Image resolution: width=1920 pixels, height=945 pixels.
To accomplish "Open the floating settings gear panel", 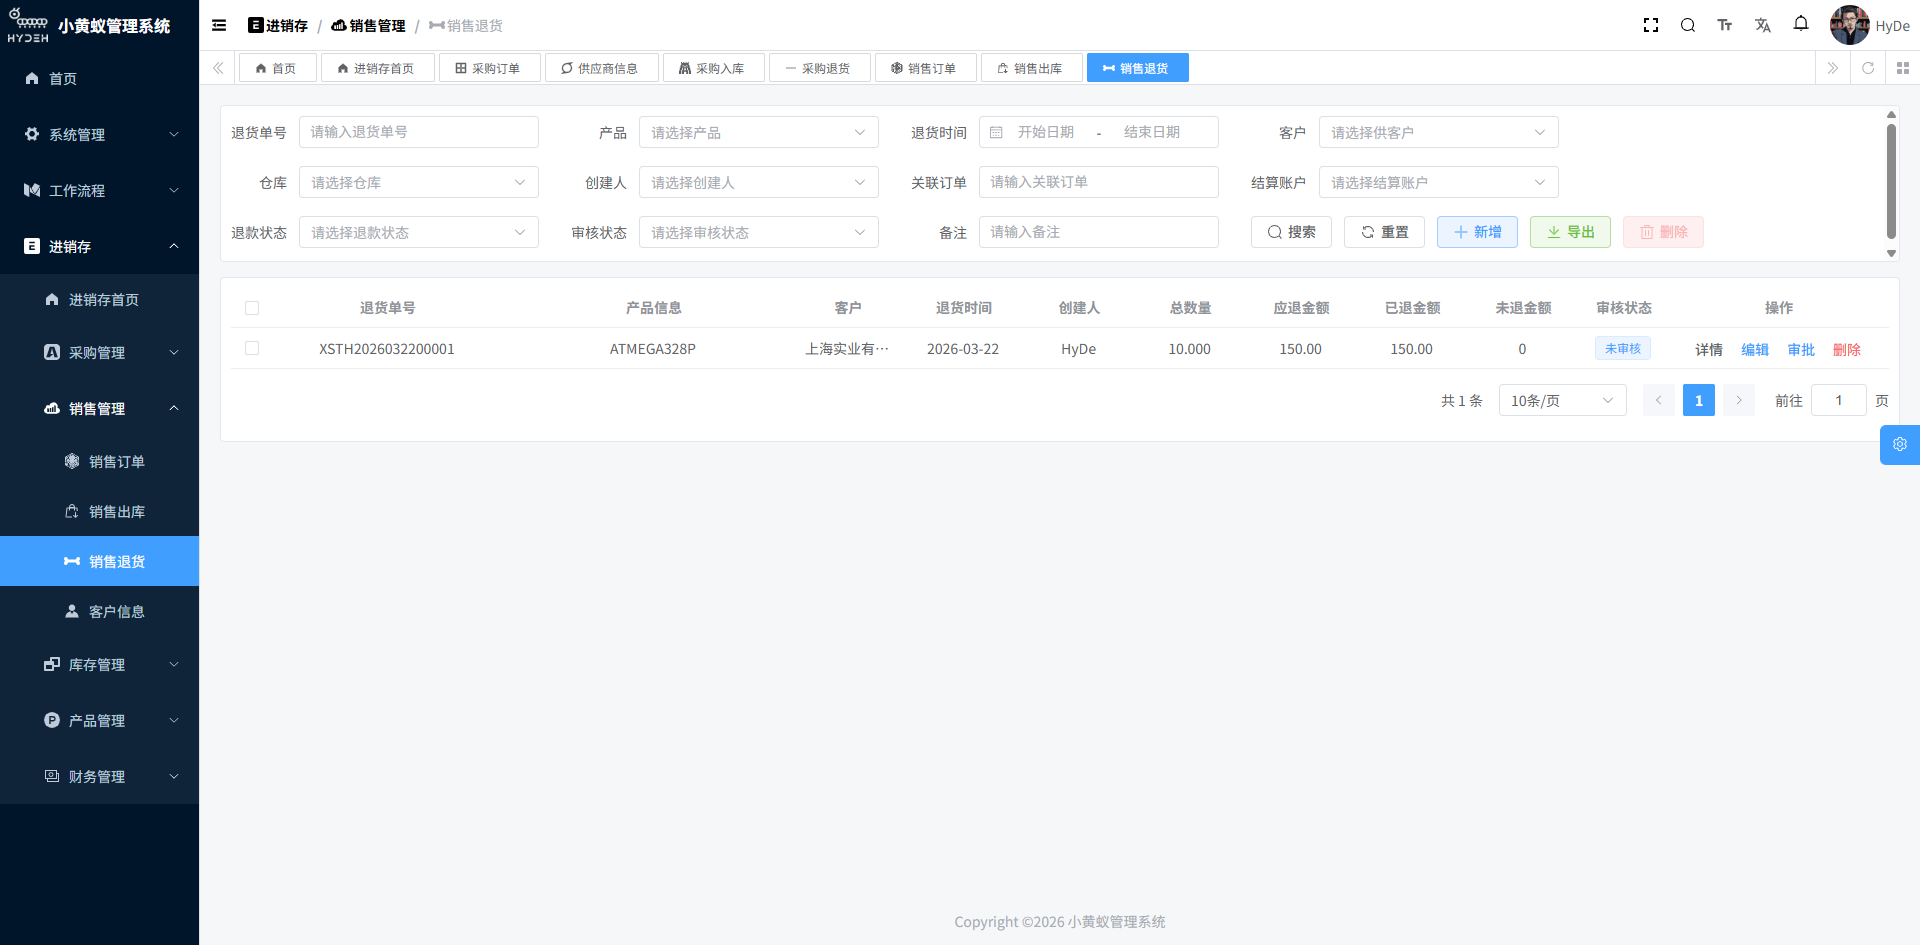I will click(1900, 445).
